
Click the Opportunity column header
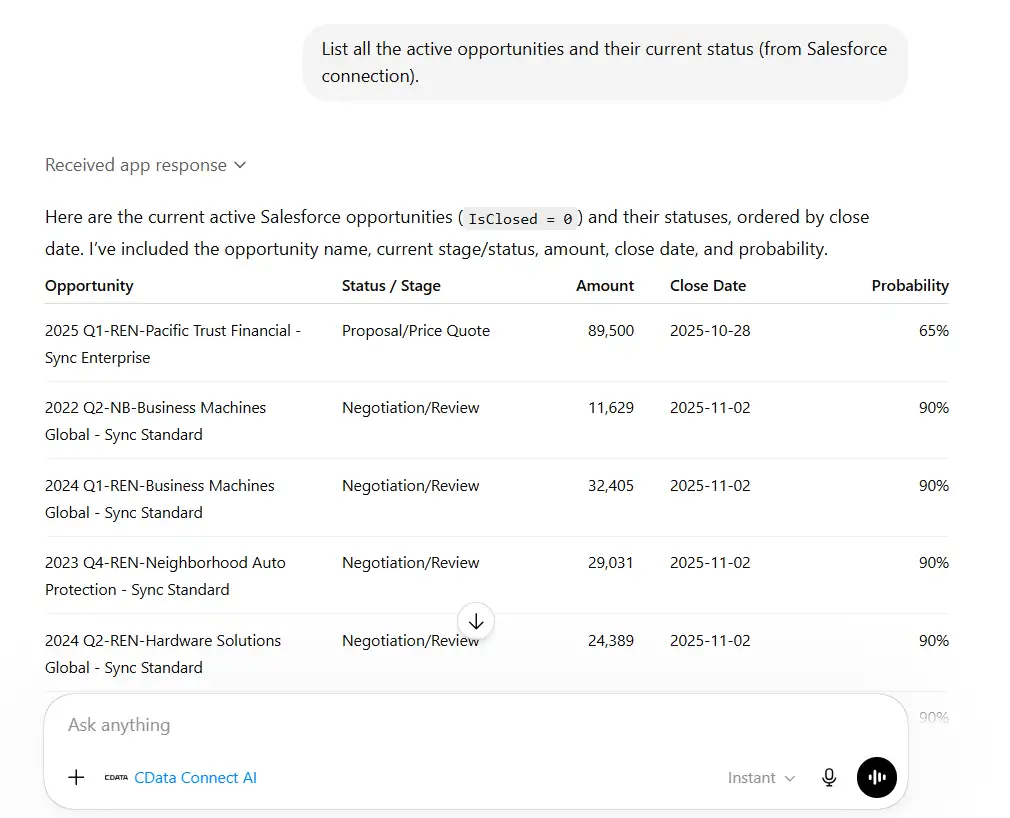(x=90, y=286)
